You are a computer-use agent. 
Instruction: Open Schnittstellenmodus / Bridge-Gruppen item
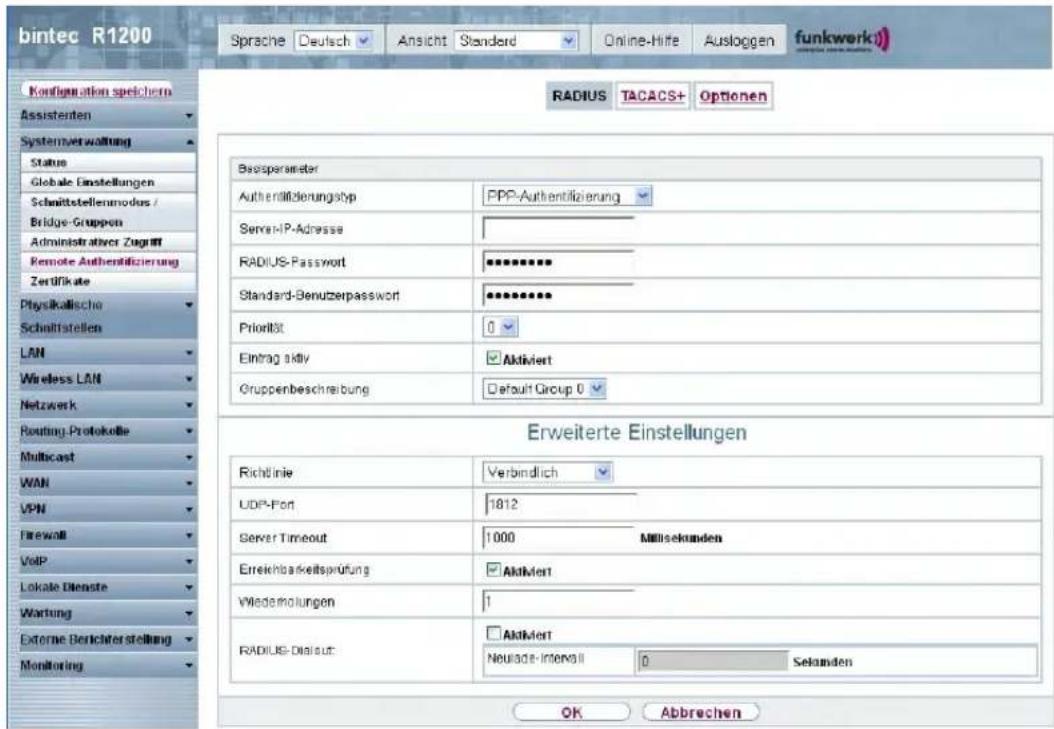coord(108,212)
